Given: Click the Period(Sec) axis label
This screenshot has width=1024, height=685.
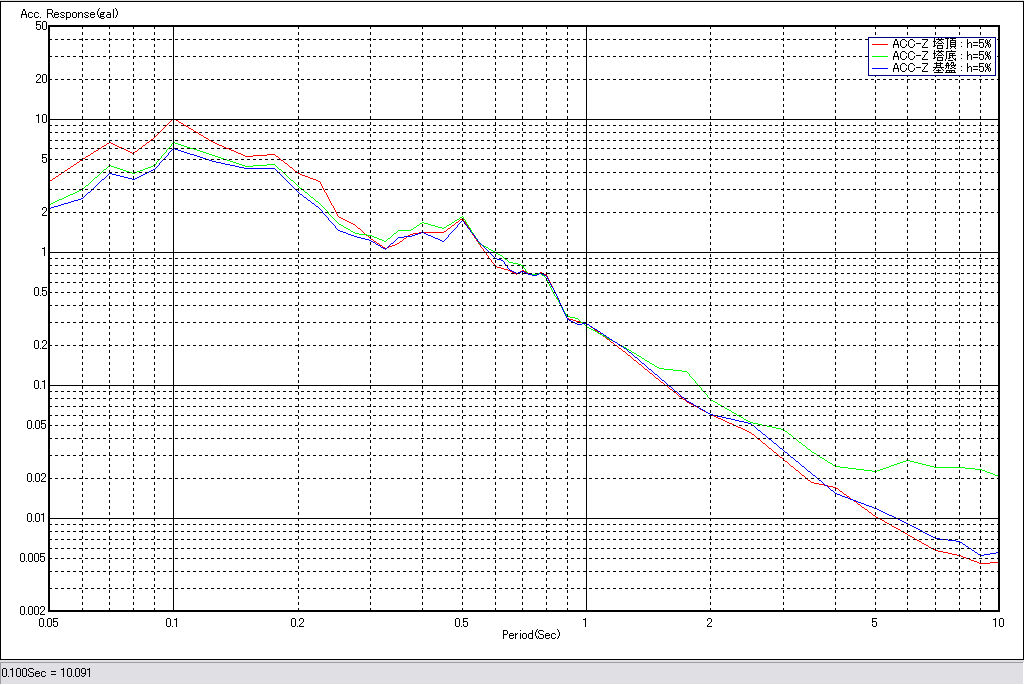Looking at the screenshot, I should 531,635.
